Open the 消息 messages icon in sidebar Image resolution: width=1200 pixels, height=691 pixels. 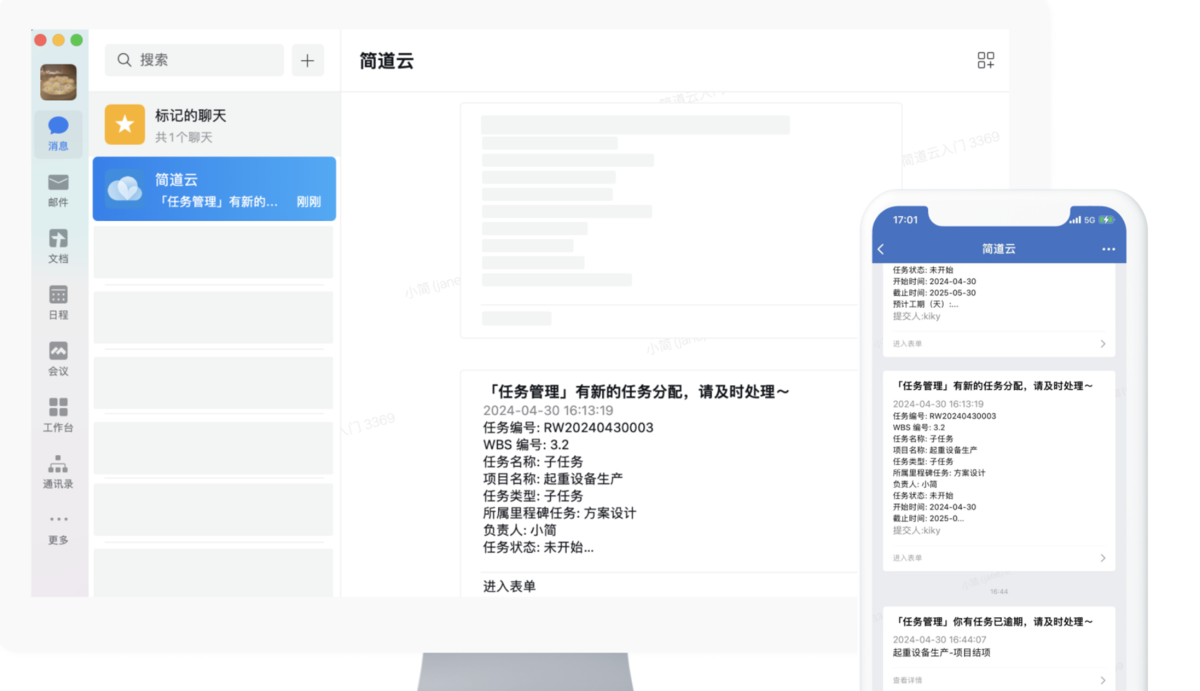tap(58, 126)
